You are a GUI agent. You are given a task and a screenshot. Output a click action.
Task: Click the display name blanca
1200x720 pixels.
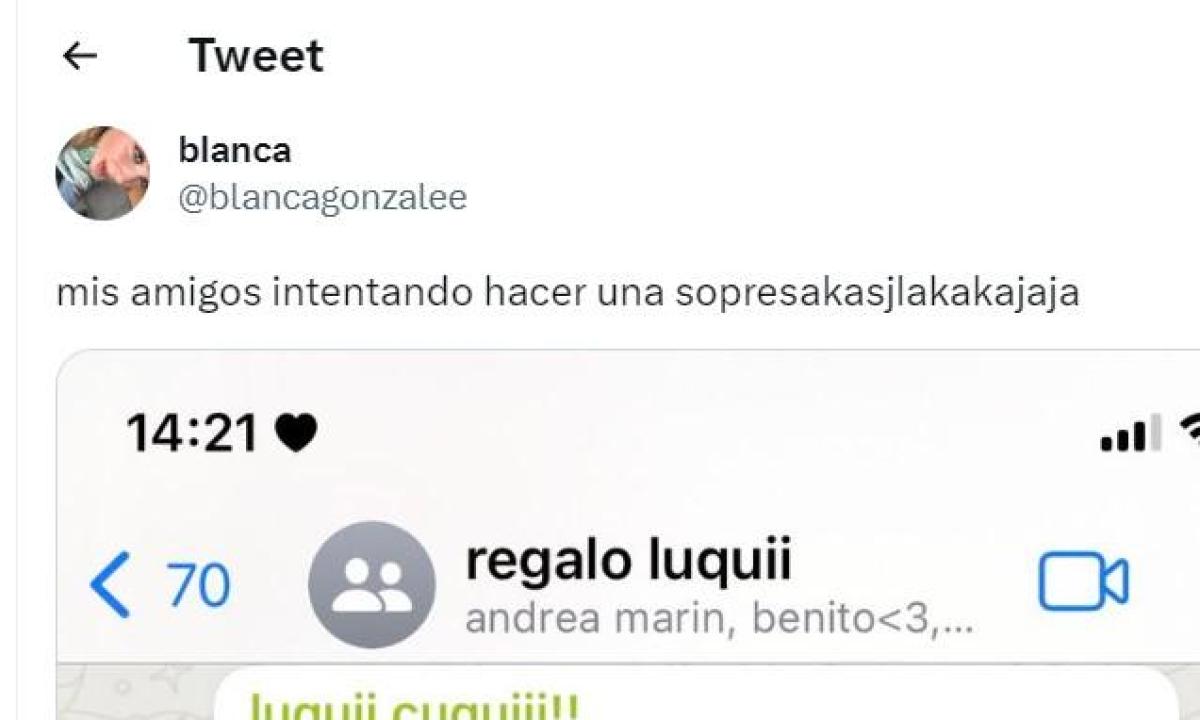(x=234, y=150)
